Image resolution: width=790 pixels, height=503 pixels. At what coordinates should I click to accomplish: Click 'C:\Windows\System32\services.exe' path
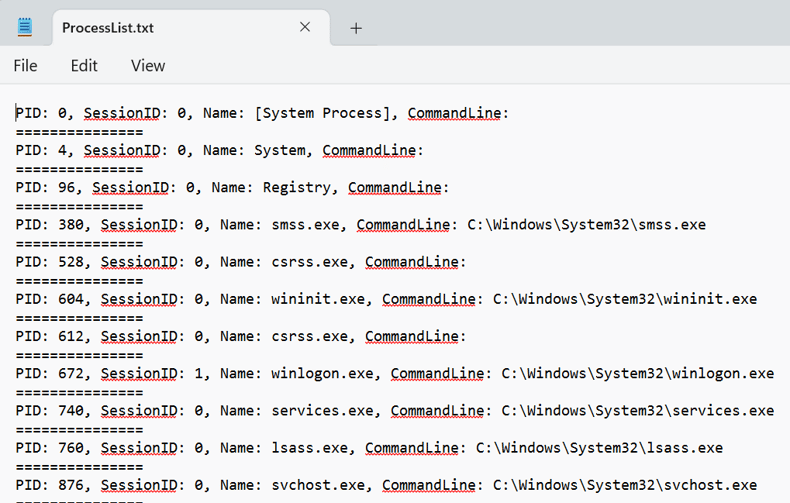638,411
